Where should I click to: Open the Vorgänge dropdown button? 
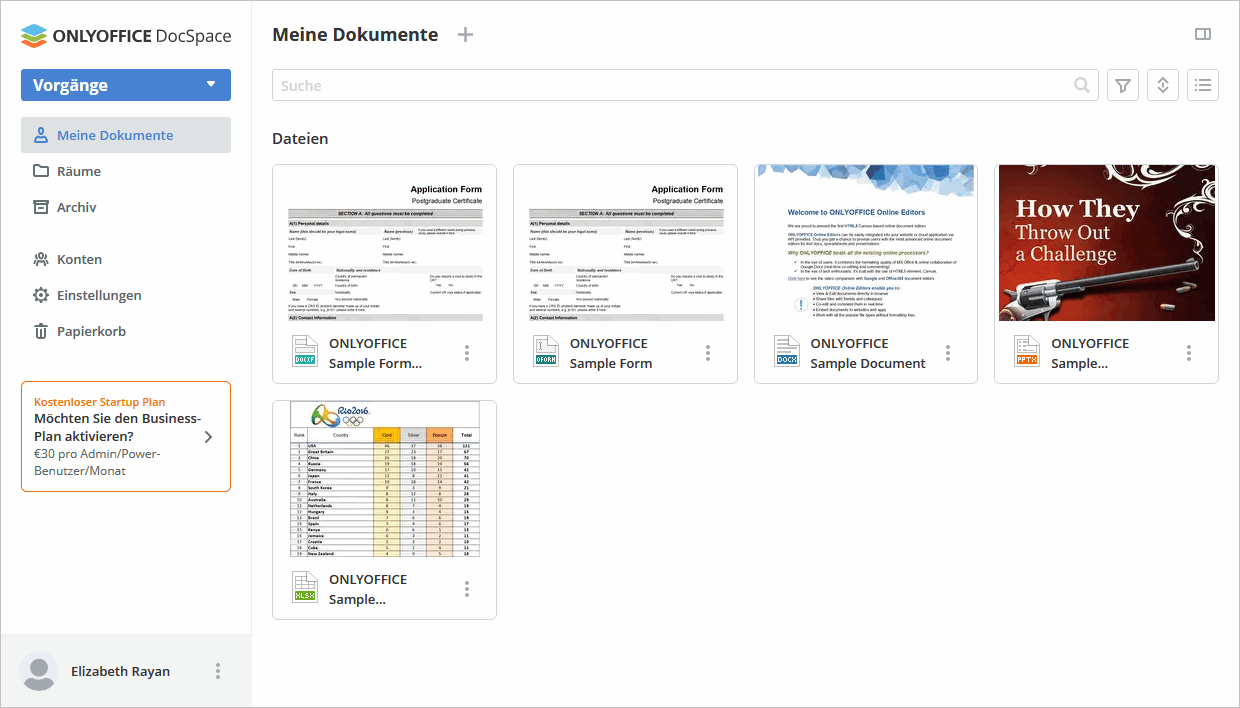point(126,85)
